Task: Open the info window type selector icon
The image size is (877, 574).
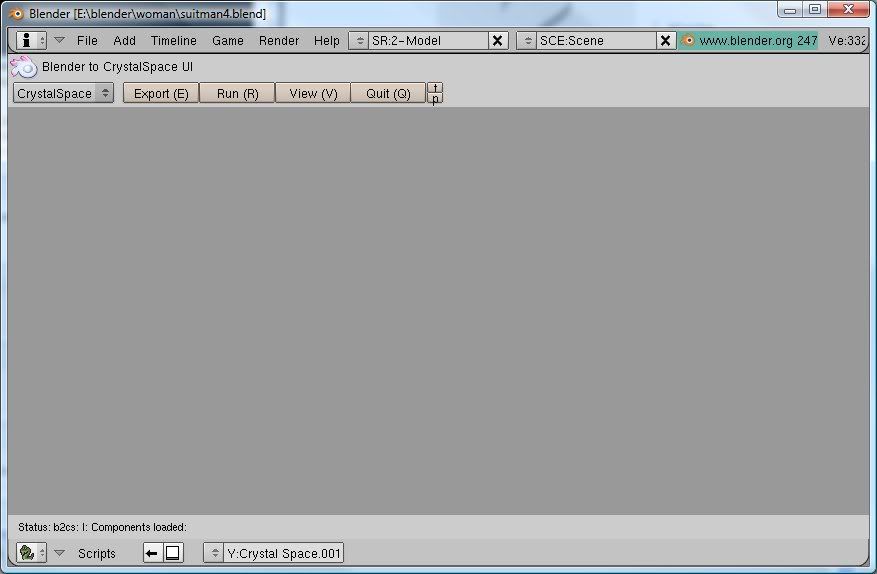Action: pos(31,40)
